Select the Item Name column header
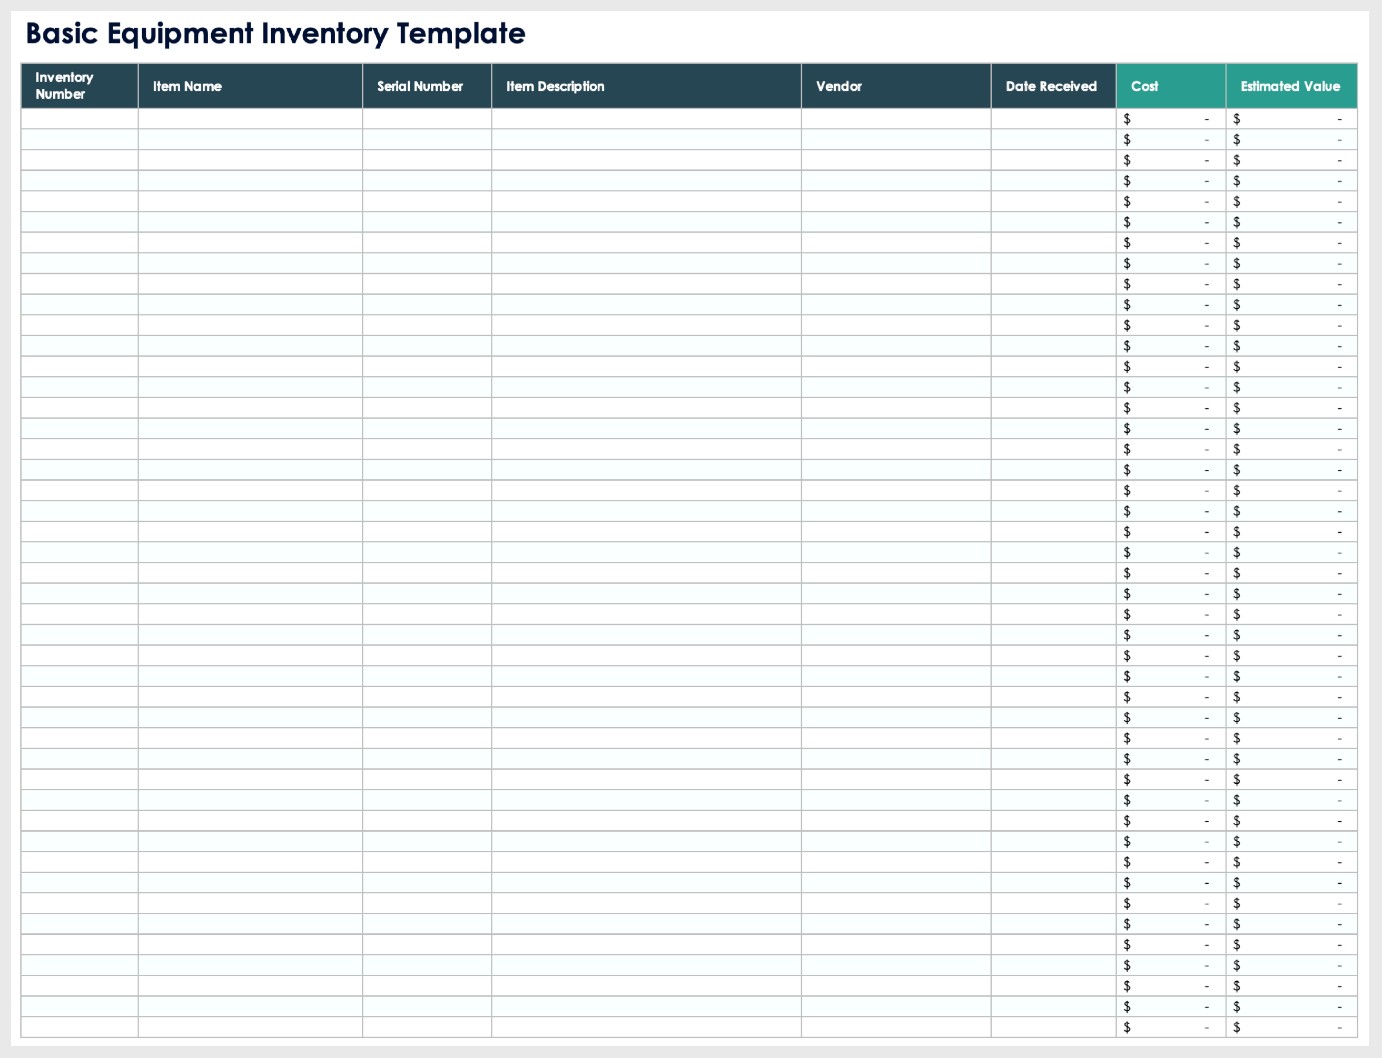This screenshot has width=1382, height=1058. [x=250, y=86]
